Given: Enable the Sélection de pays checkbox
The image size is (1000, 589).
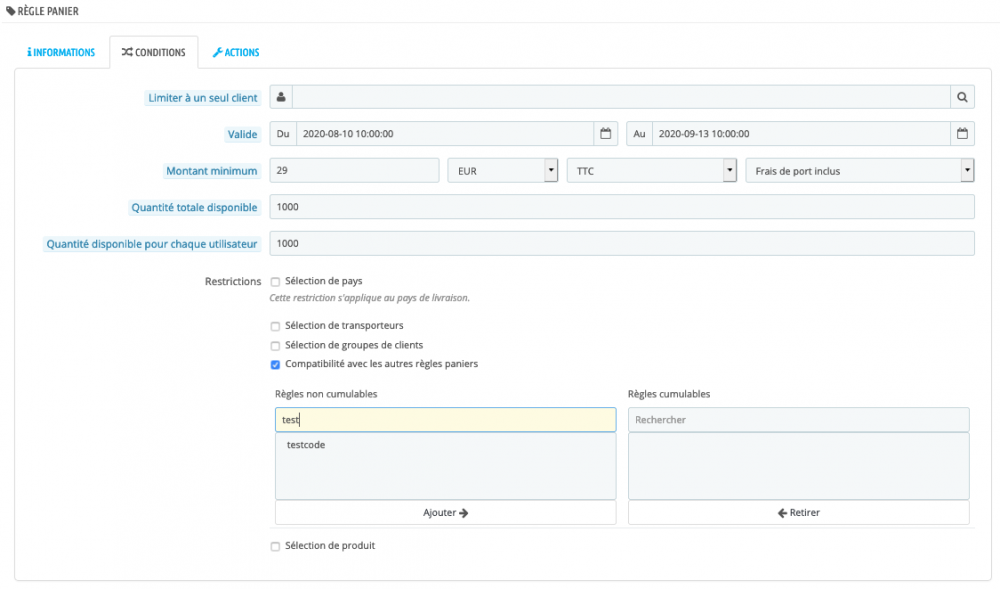Looking at the screenshot, I should coord(275,282).
